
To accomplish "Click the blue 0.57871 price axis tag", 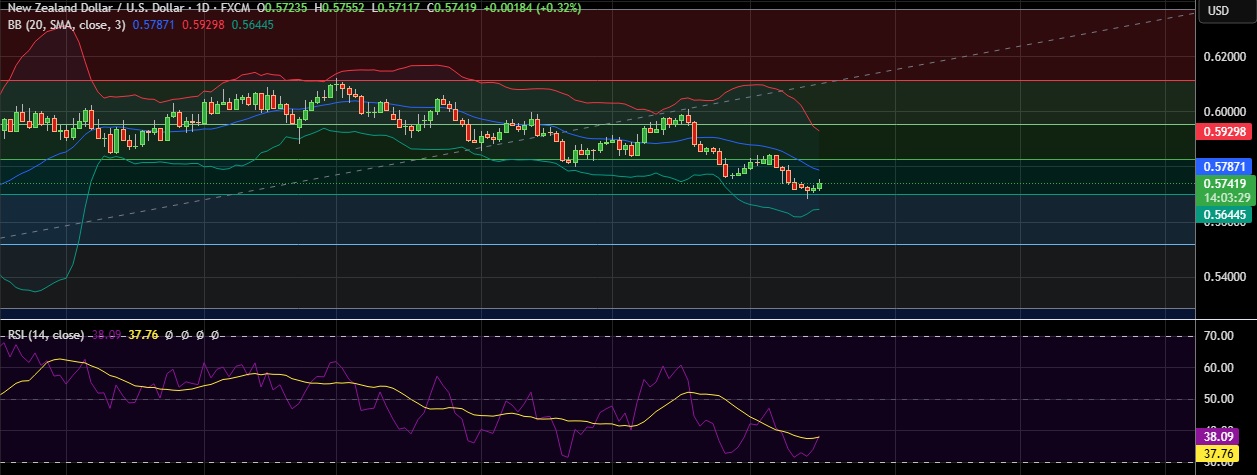I will click(x=1225, y=165).
